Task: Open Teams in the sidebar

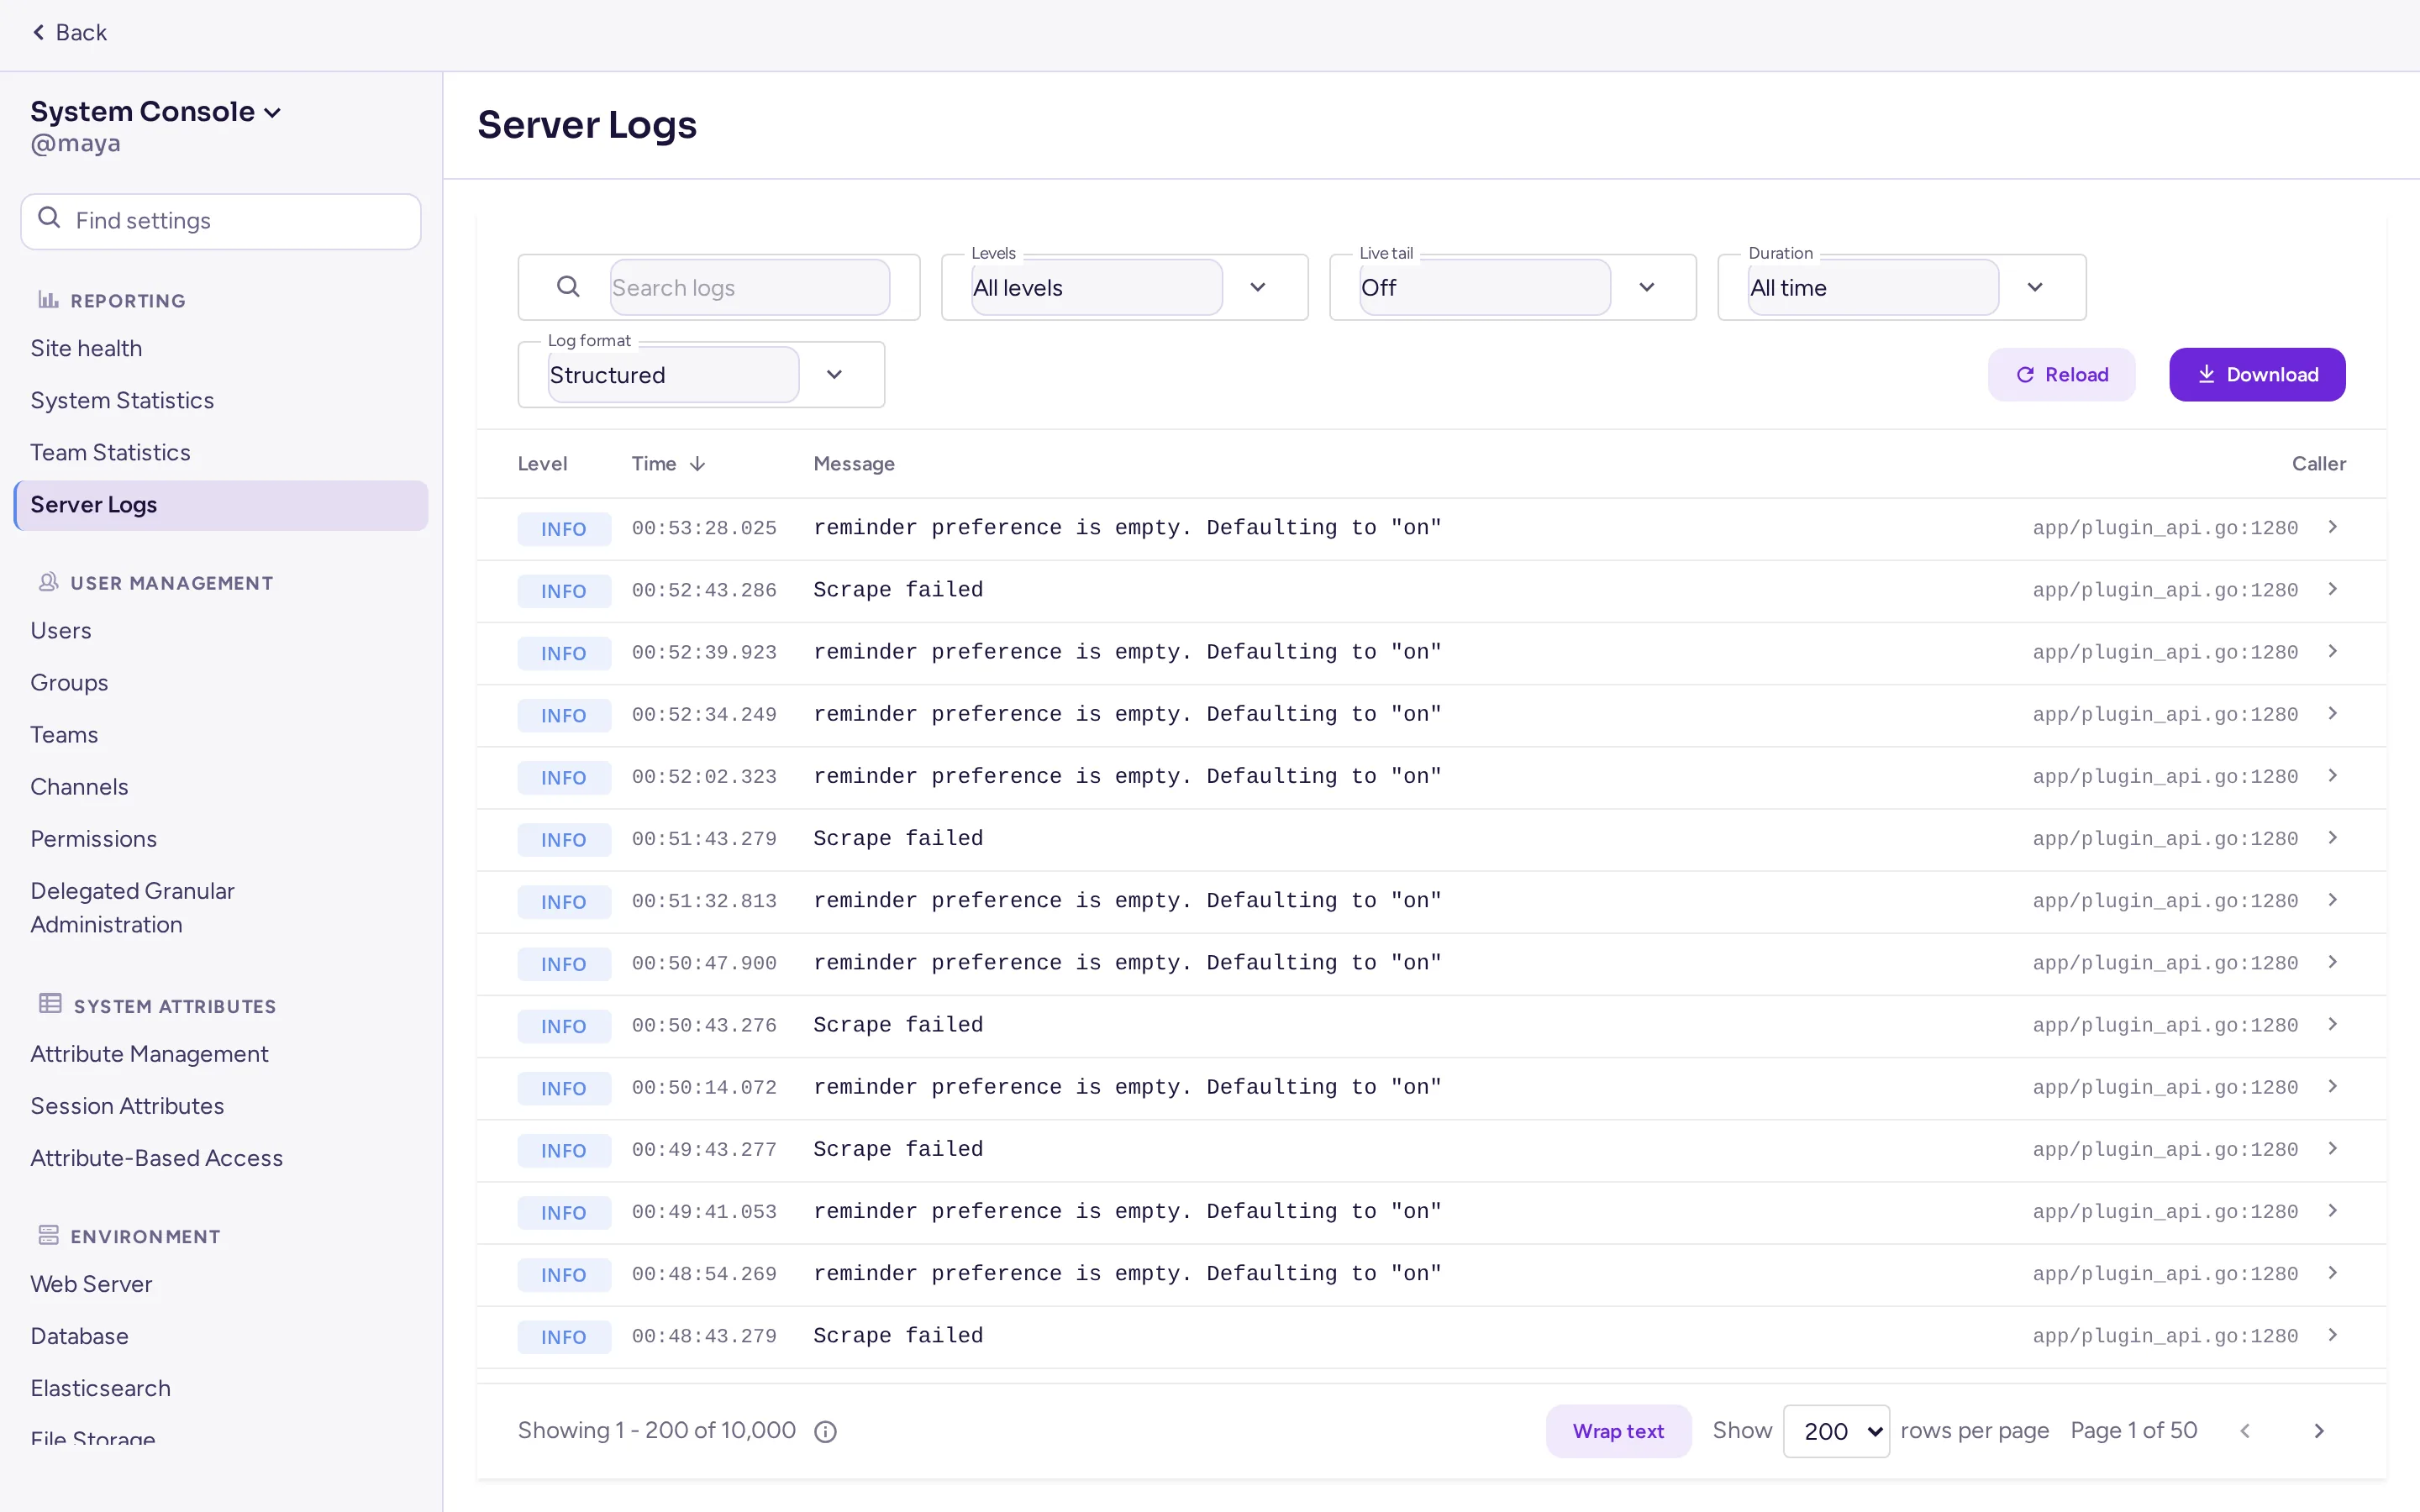Action: point(64,734)
